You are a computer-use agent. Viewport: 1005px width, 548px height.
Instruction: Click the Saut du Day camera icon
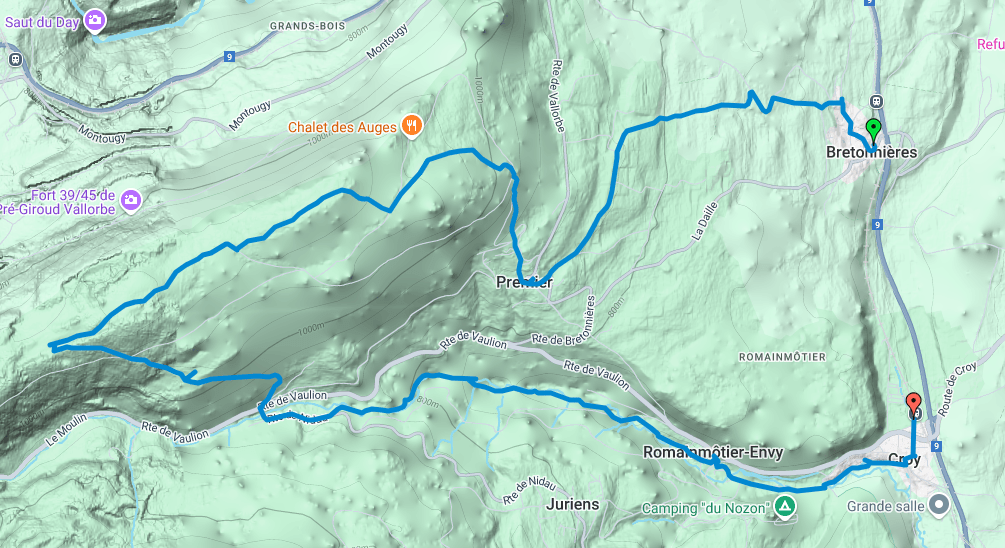click(x=96, y=21)
